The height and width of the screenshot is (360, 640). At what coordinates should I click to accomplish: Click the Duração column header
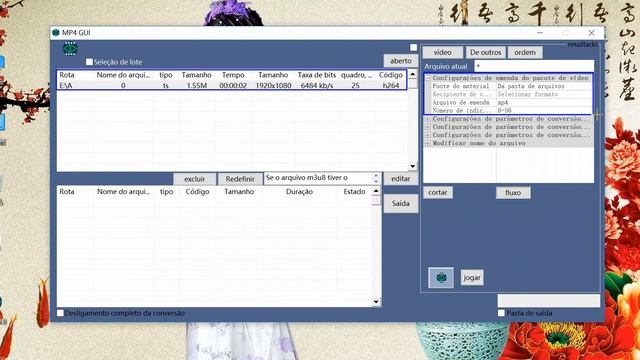pos(299,191)
